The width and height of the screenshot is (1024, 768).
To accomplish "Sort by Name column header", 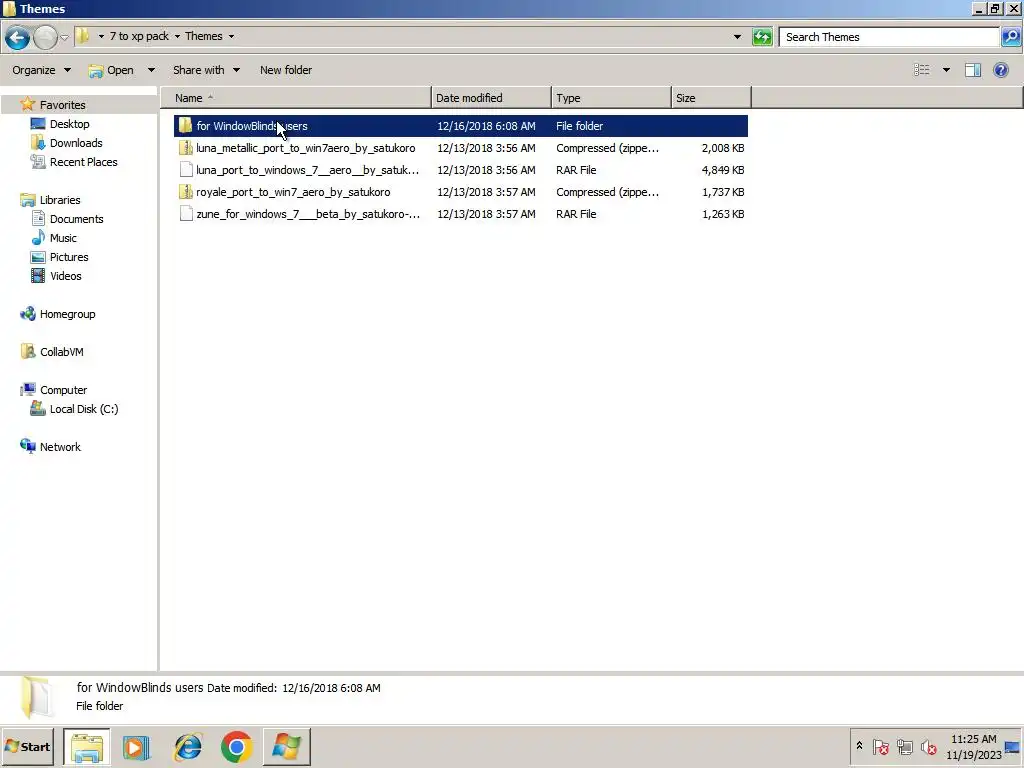I will 296,98.
